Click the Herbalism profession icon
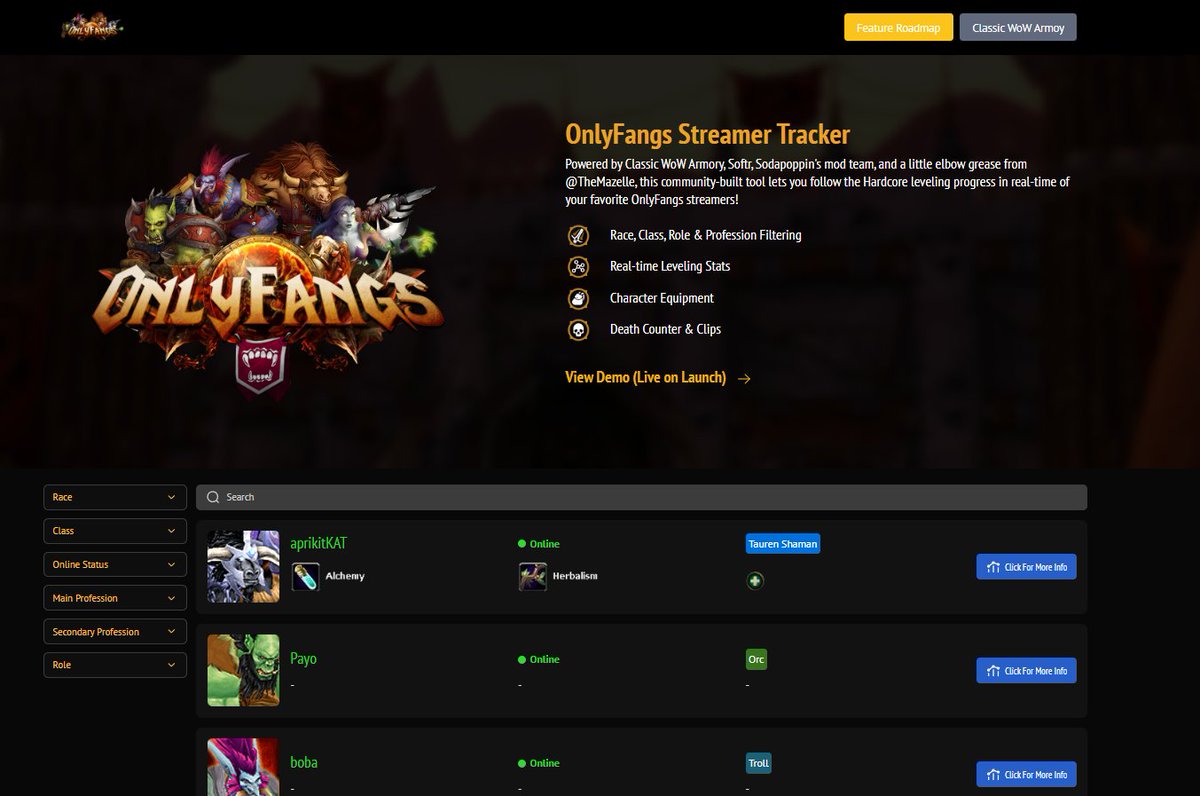Viewport: 1200px width, 796px height. [x=532, y=576]
